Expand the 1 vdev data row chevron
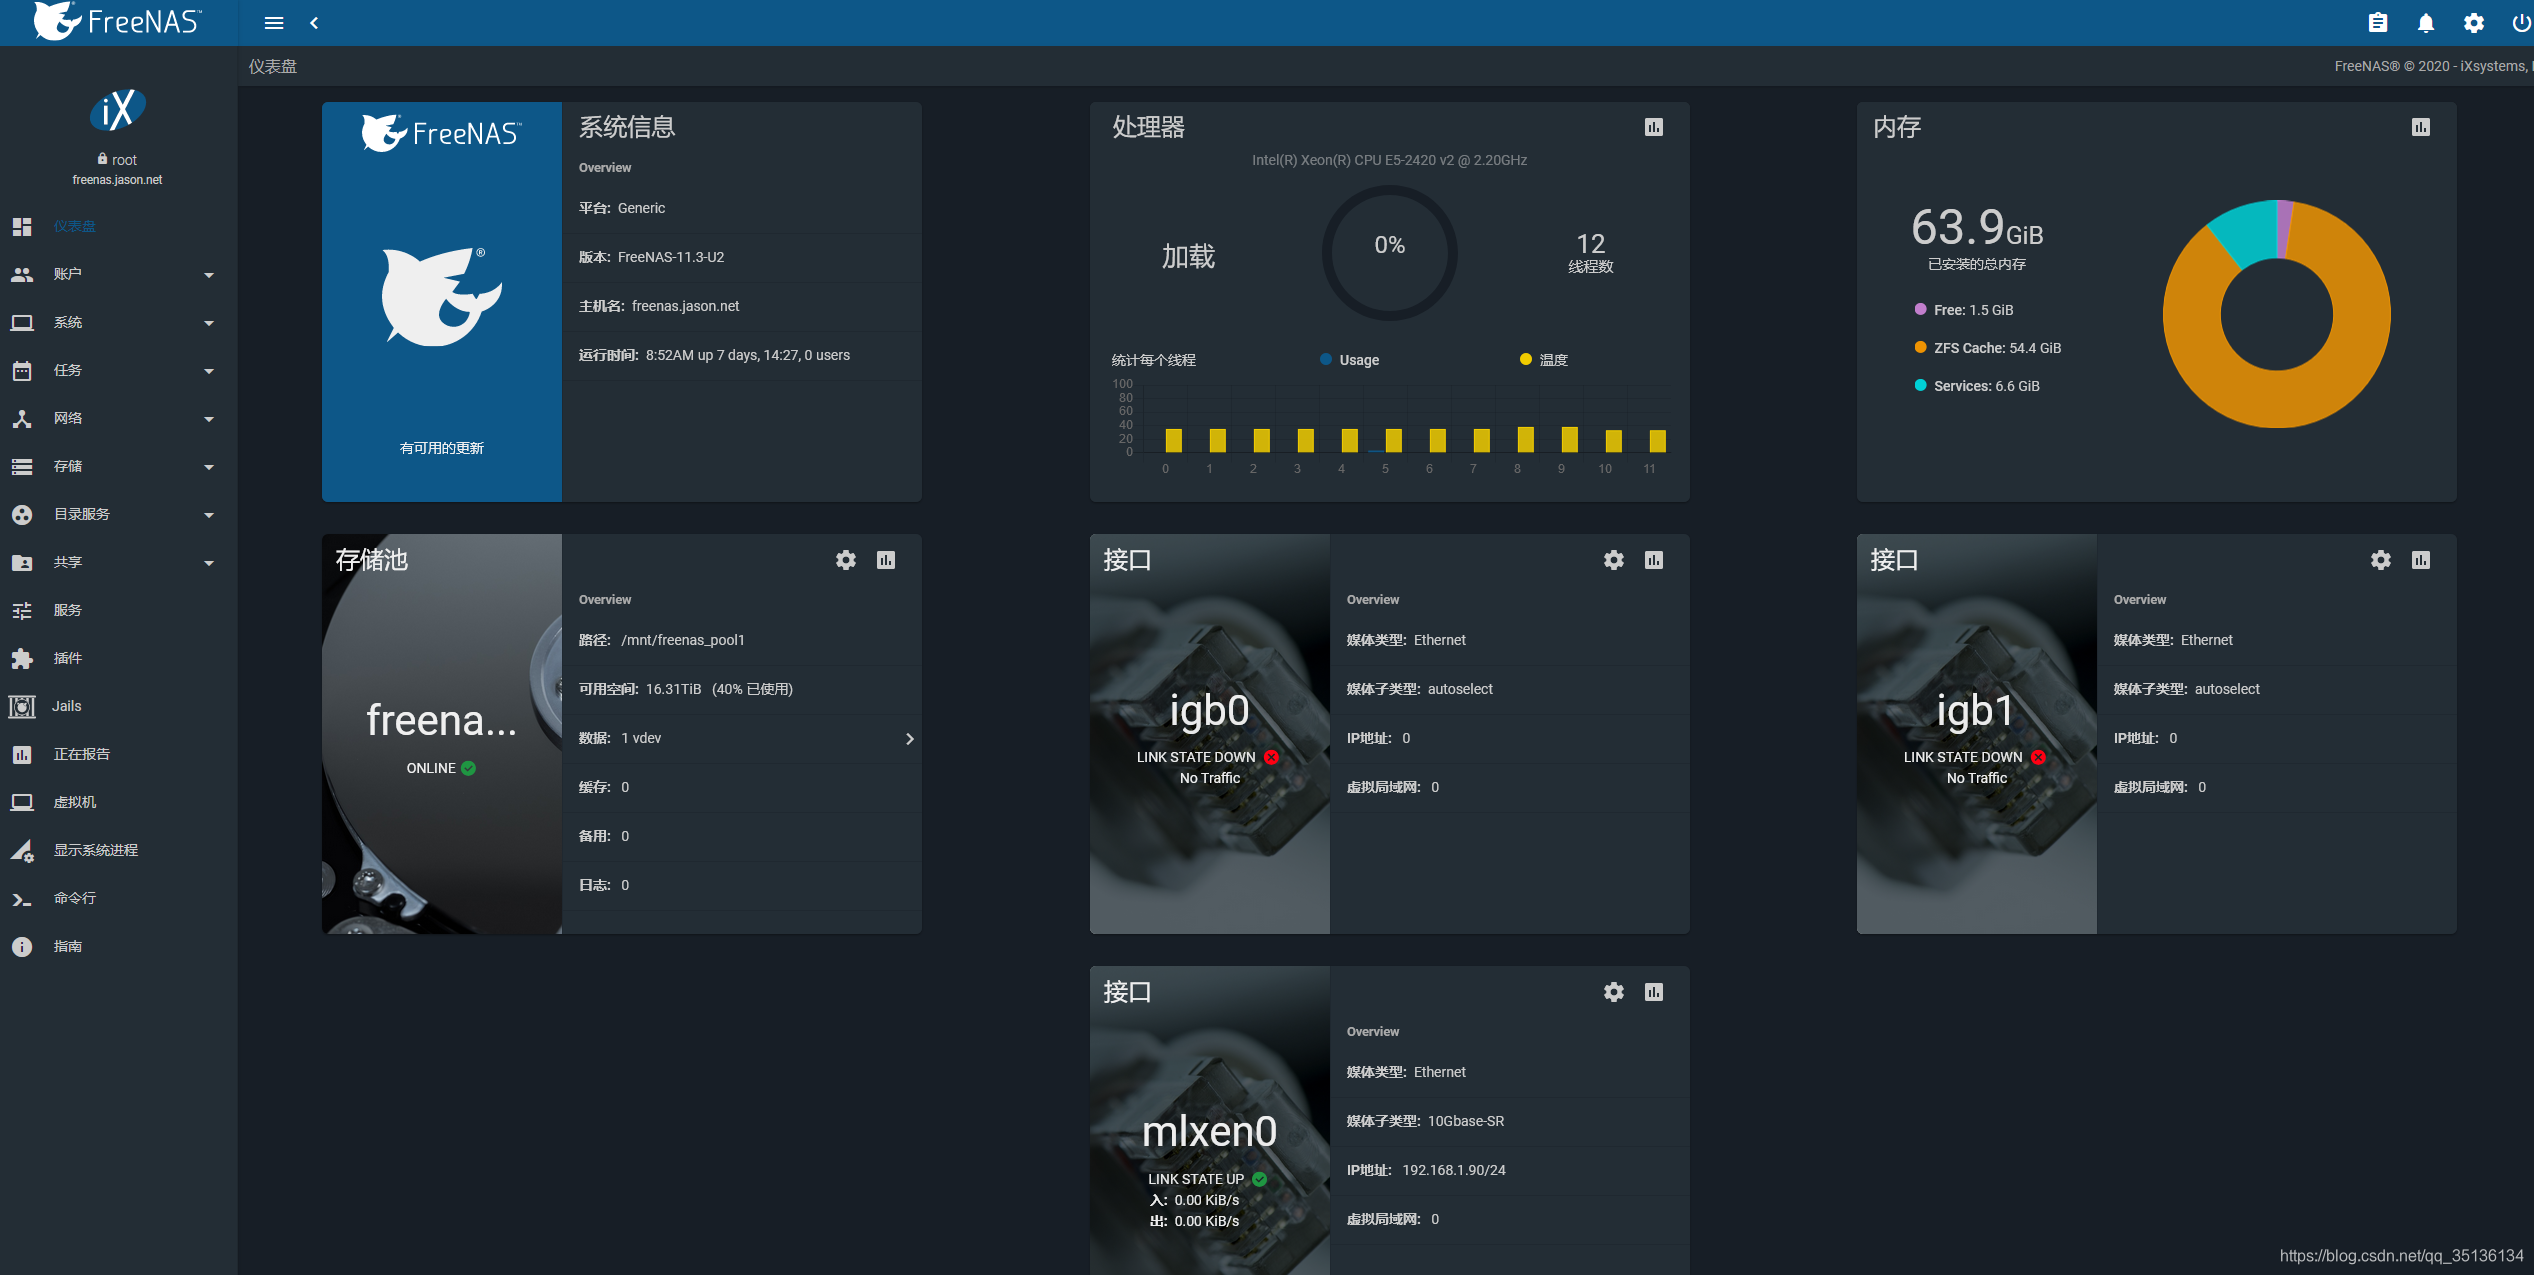Viewport: 2534px width, 1275px height. (909, 739)
